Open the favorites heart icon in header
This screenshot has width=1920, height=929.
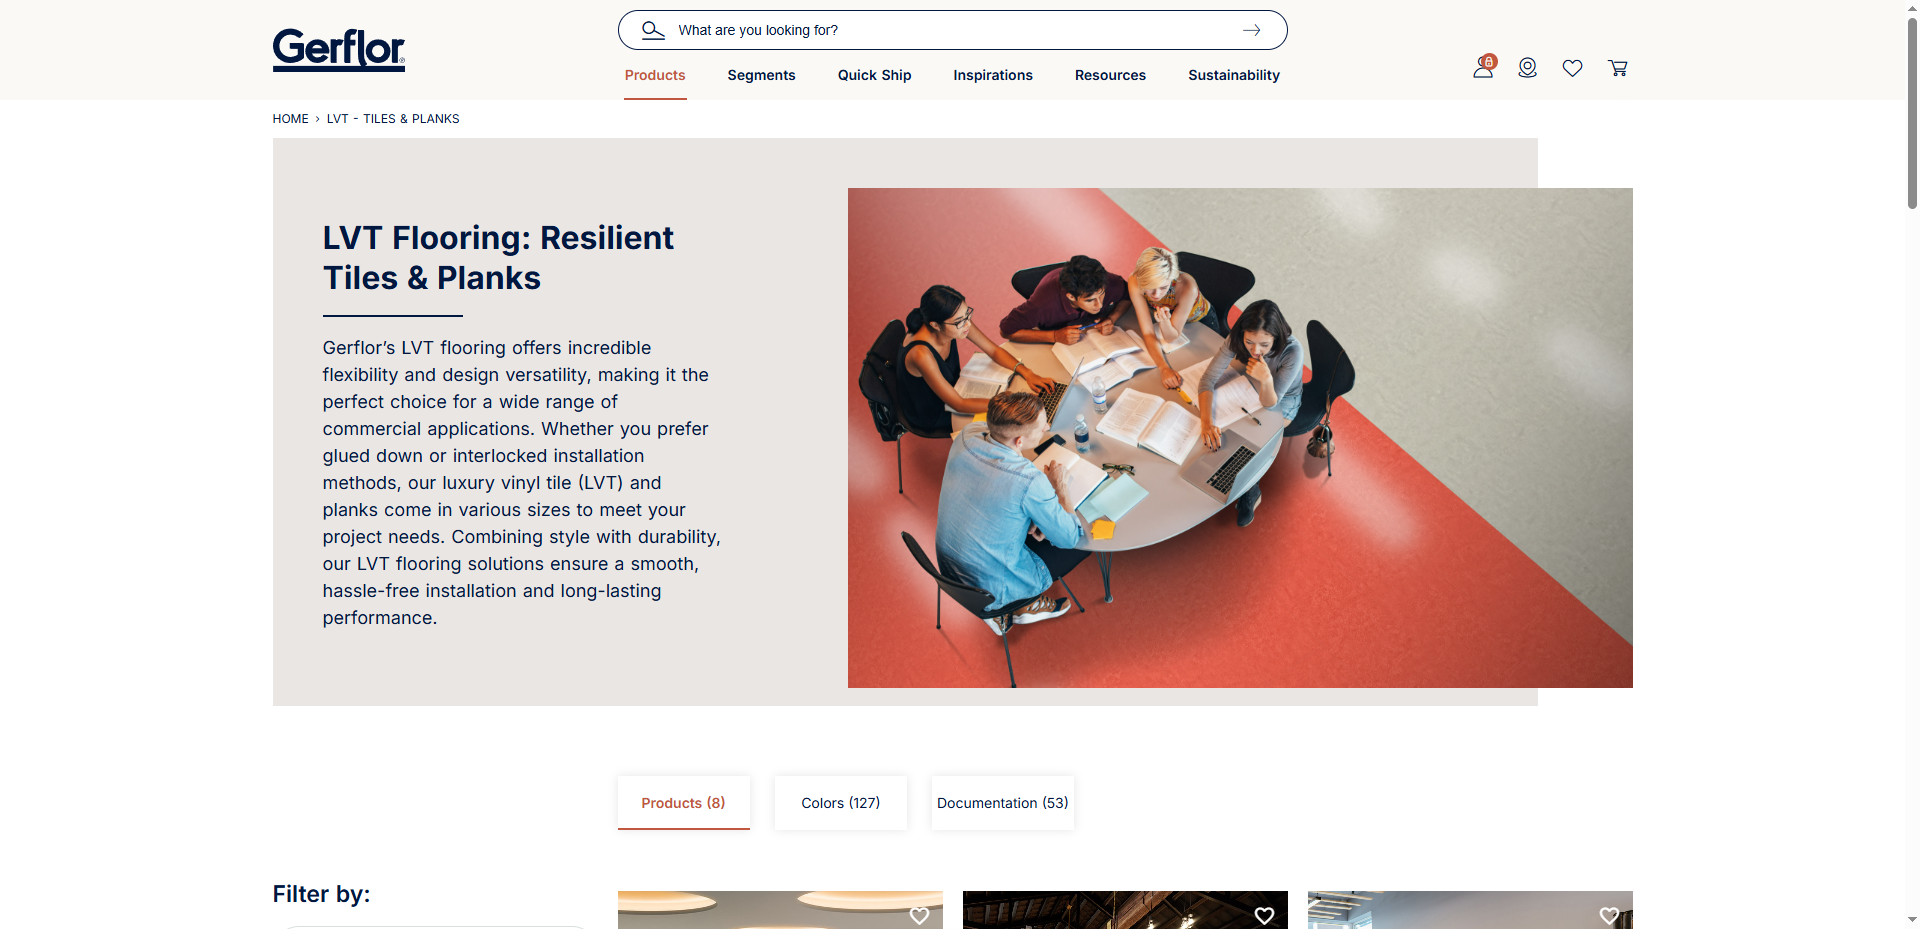[x=1572, y=68]
